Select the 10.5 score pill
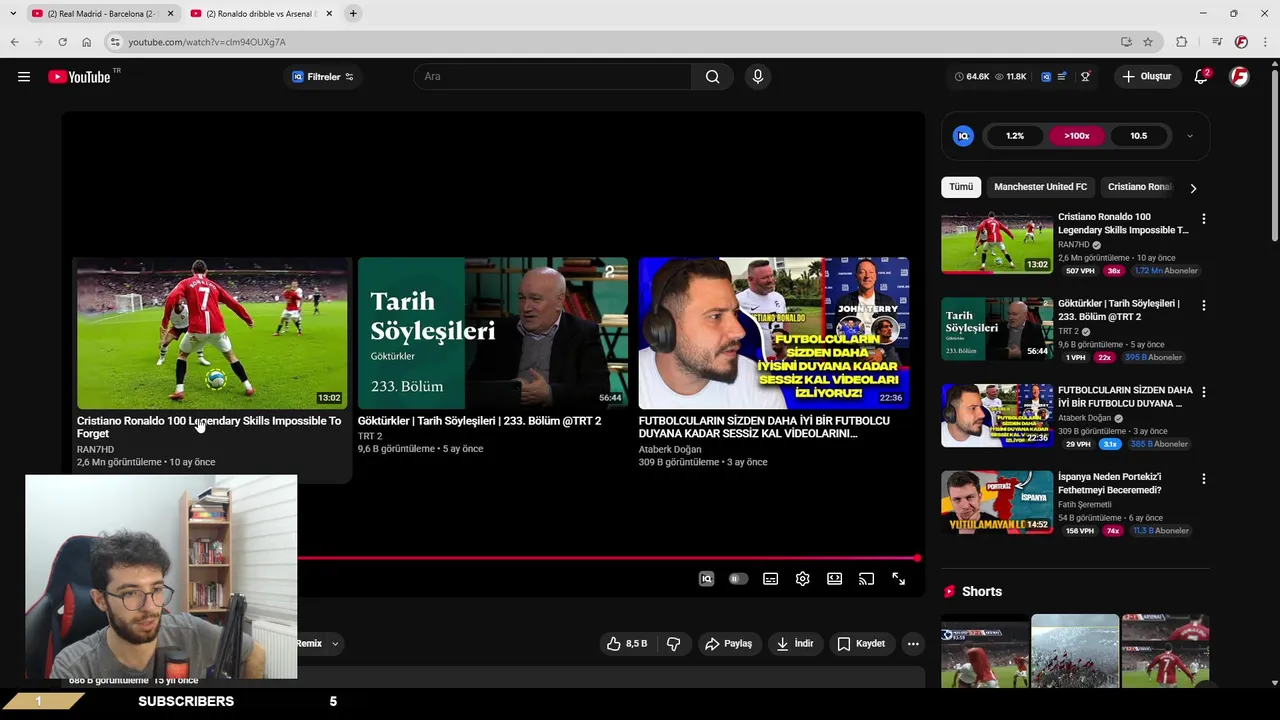This screenshot has height=720, width=1280. click(1139, 136)
